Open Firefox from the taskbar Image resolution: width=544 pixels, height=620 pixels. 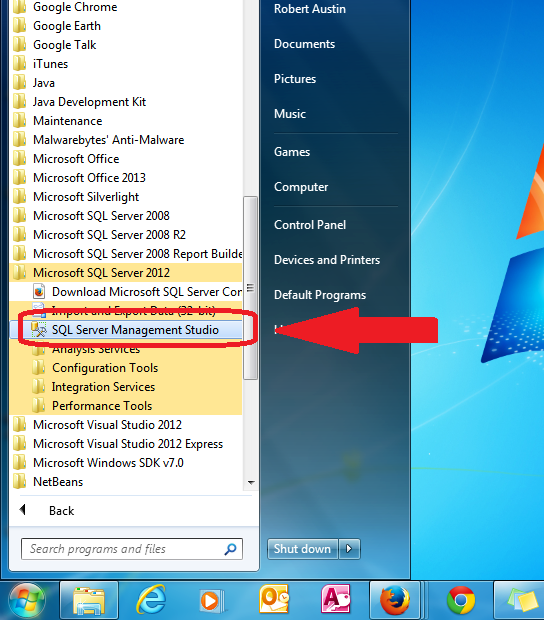[x=395, y=601]
